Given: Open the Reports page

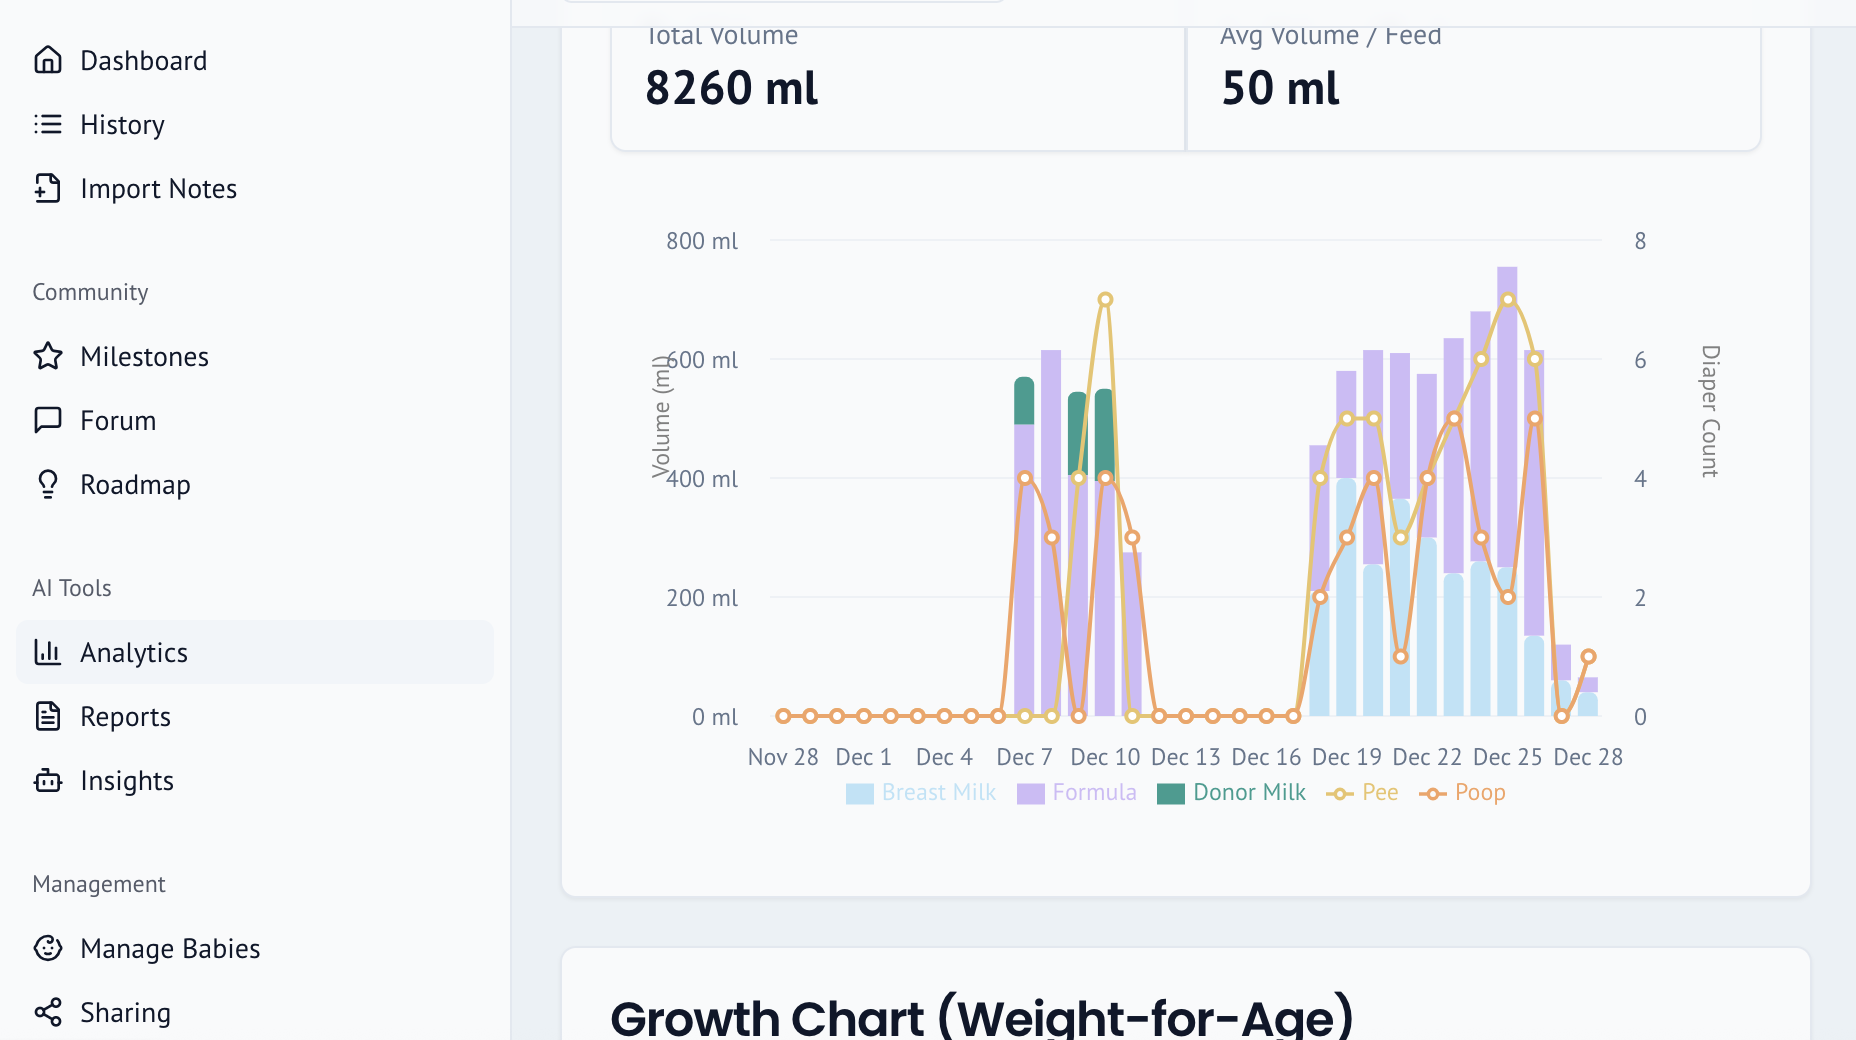Looking at the screenshot, I should point(255,716).
